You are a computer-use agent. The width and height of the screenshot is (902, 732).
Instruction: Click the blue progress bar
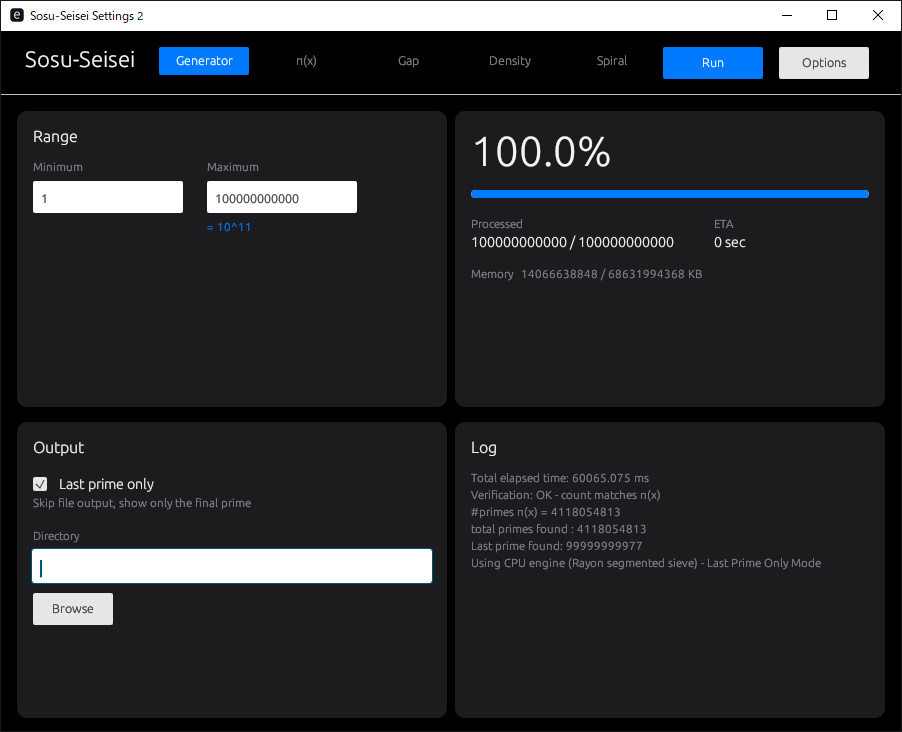pos(669,194)
